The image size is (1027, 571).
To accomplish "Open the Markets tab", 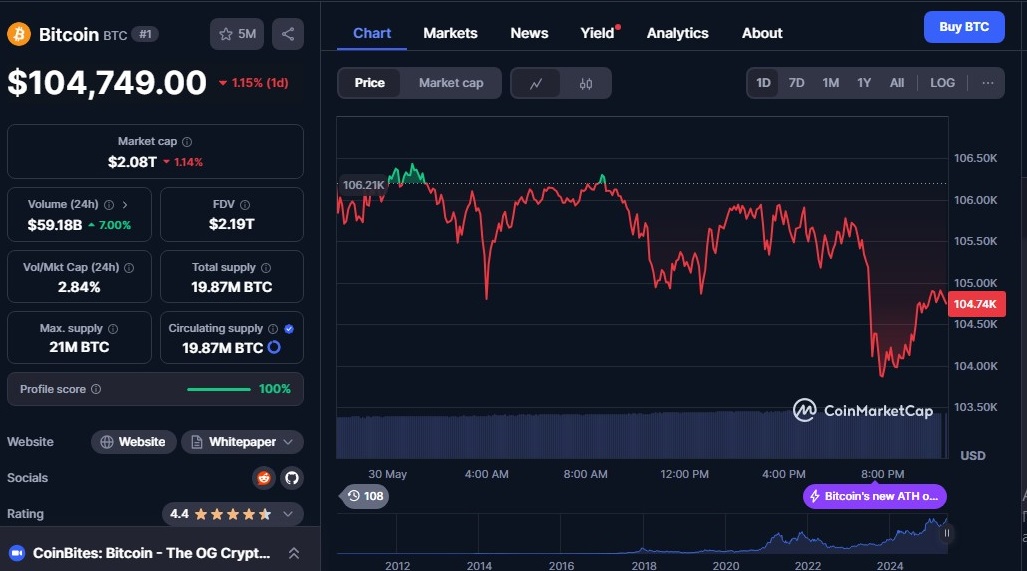I will [x=450, y=33].
